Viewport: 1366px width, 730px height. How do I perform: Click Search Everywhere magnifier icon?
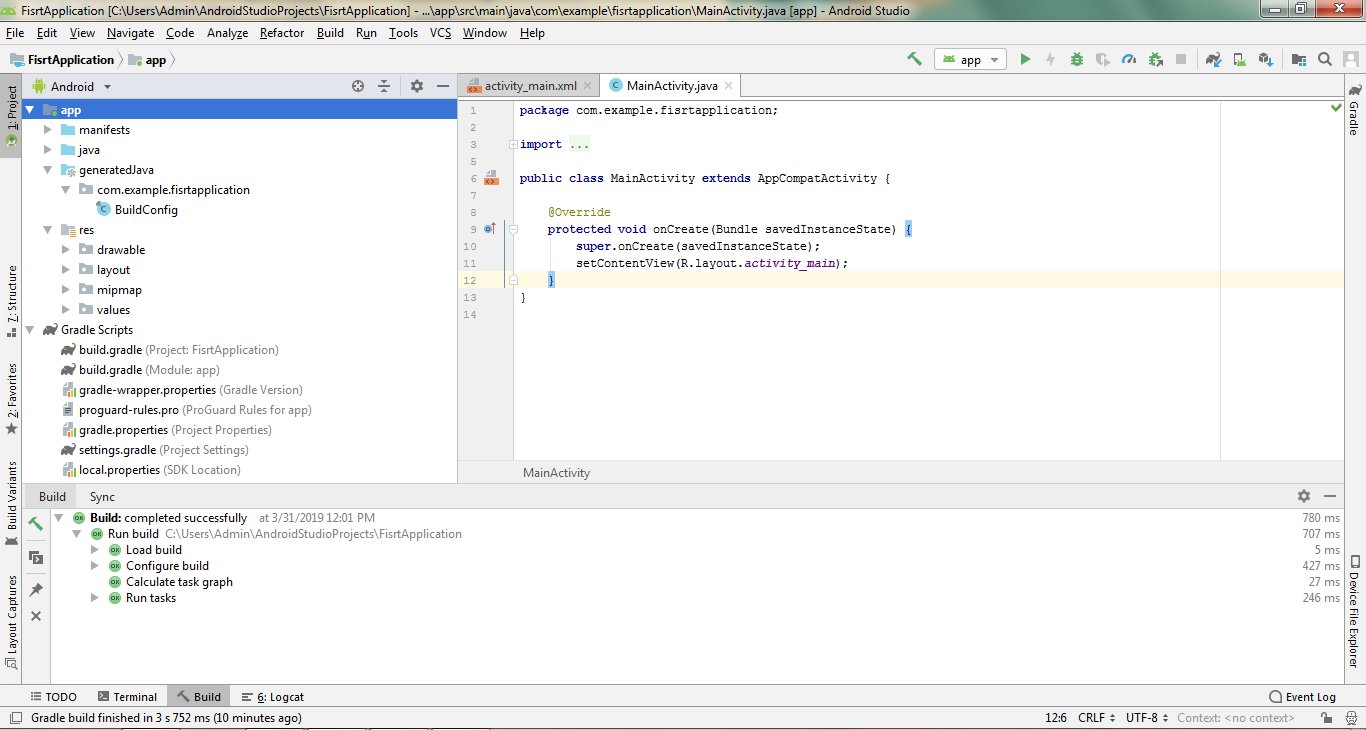click(1325, 59)
